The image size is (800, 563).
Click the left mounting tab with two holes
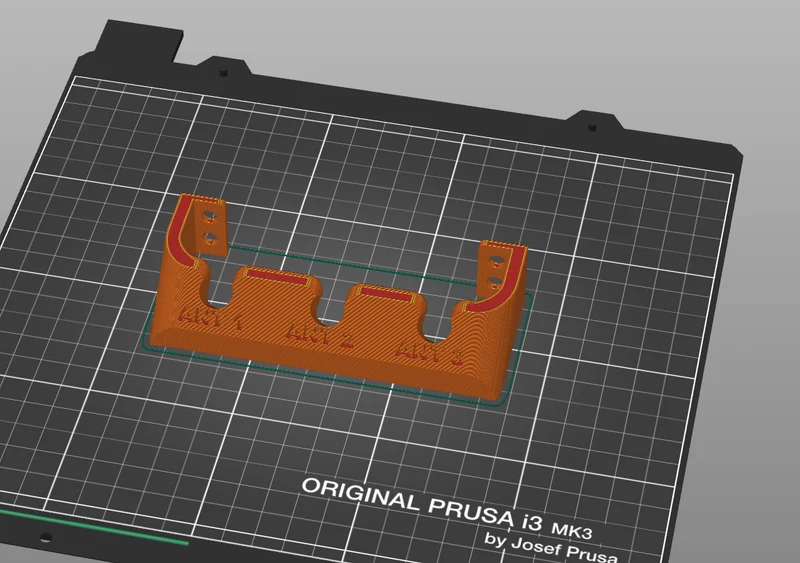coord(210,228)
